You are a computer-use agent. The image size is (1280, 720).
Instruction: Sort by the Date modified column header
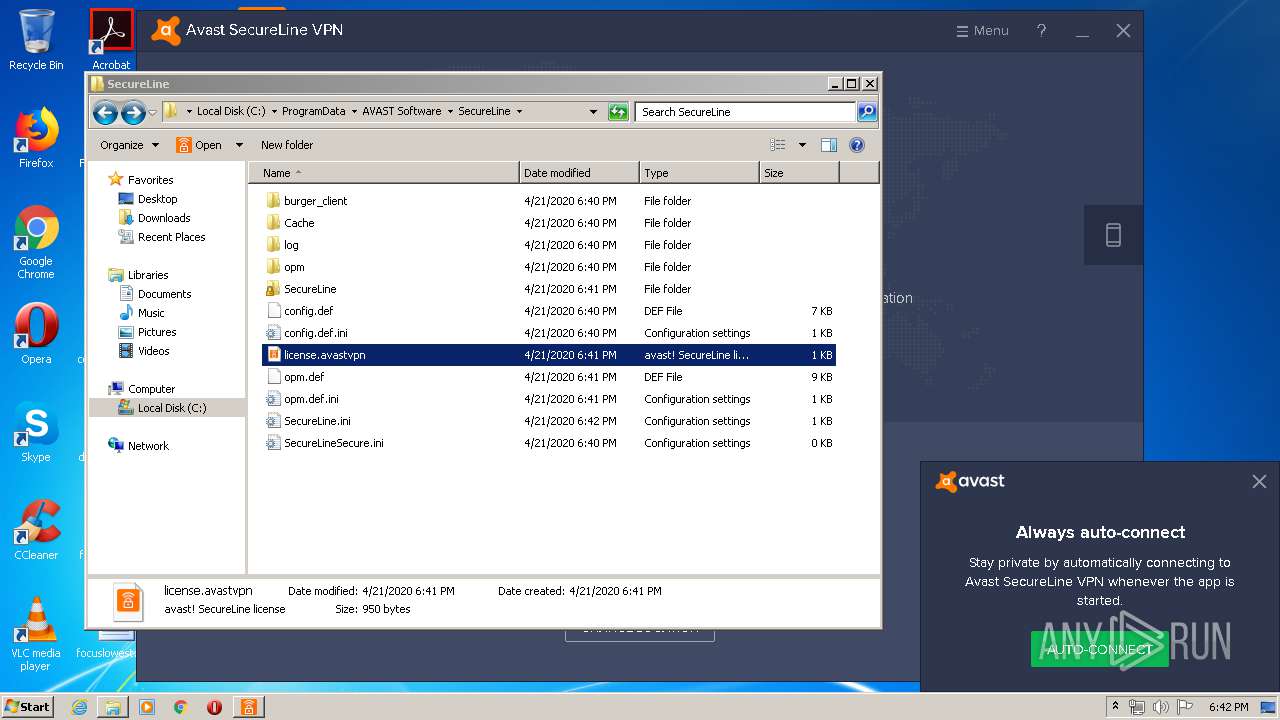[x=579, y=173]
